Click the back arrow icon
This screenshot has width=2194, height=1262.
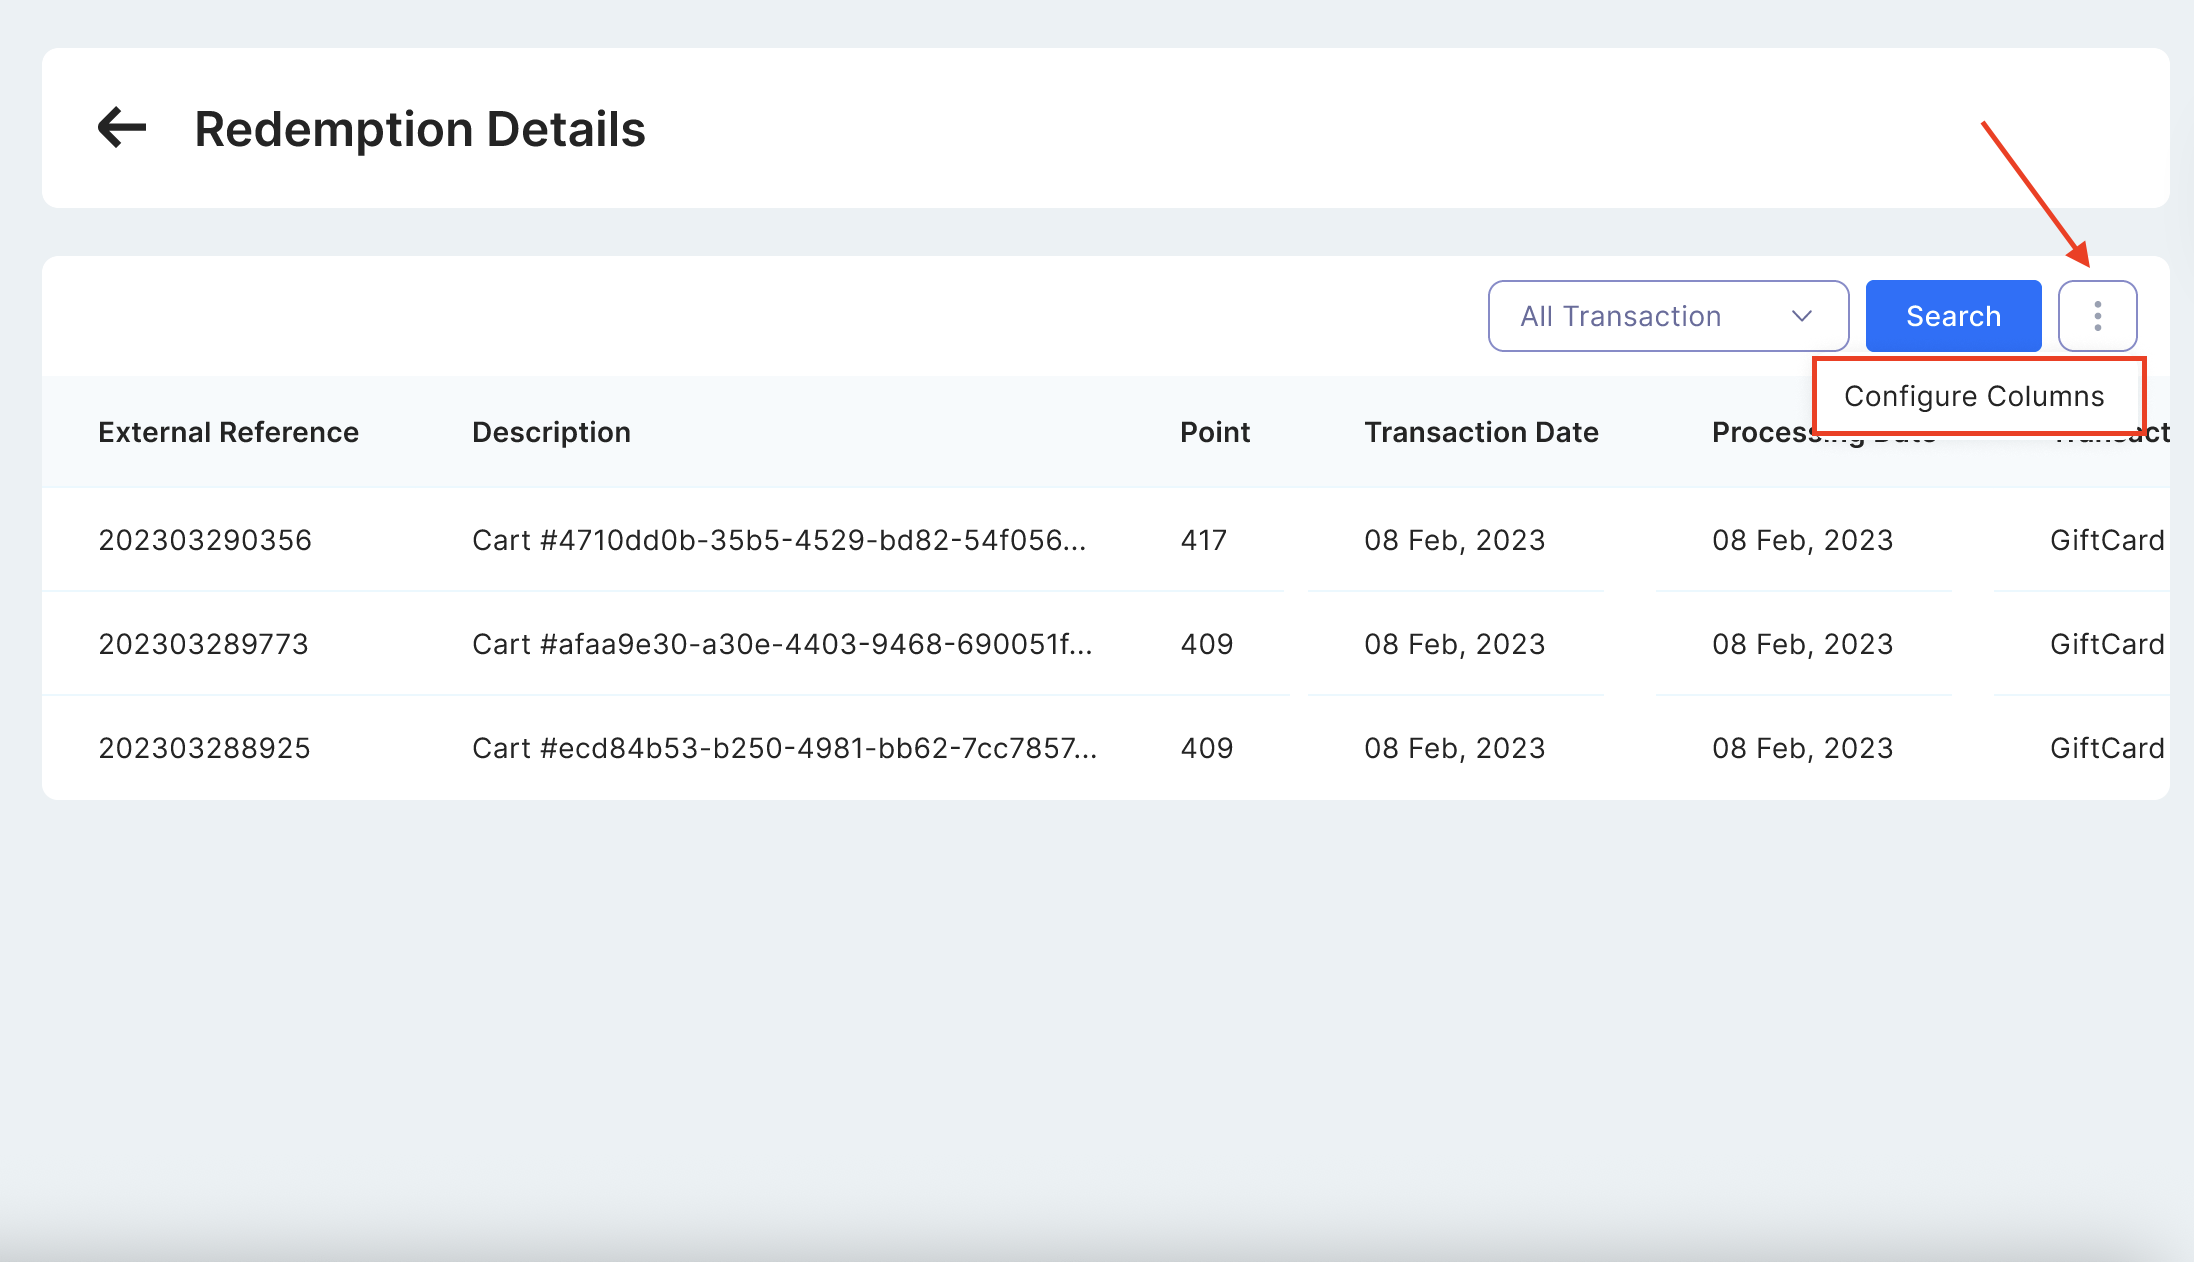(x=122, y=128)
